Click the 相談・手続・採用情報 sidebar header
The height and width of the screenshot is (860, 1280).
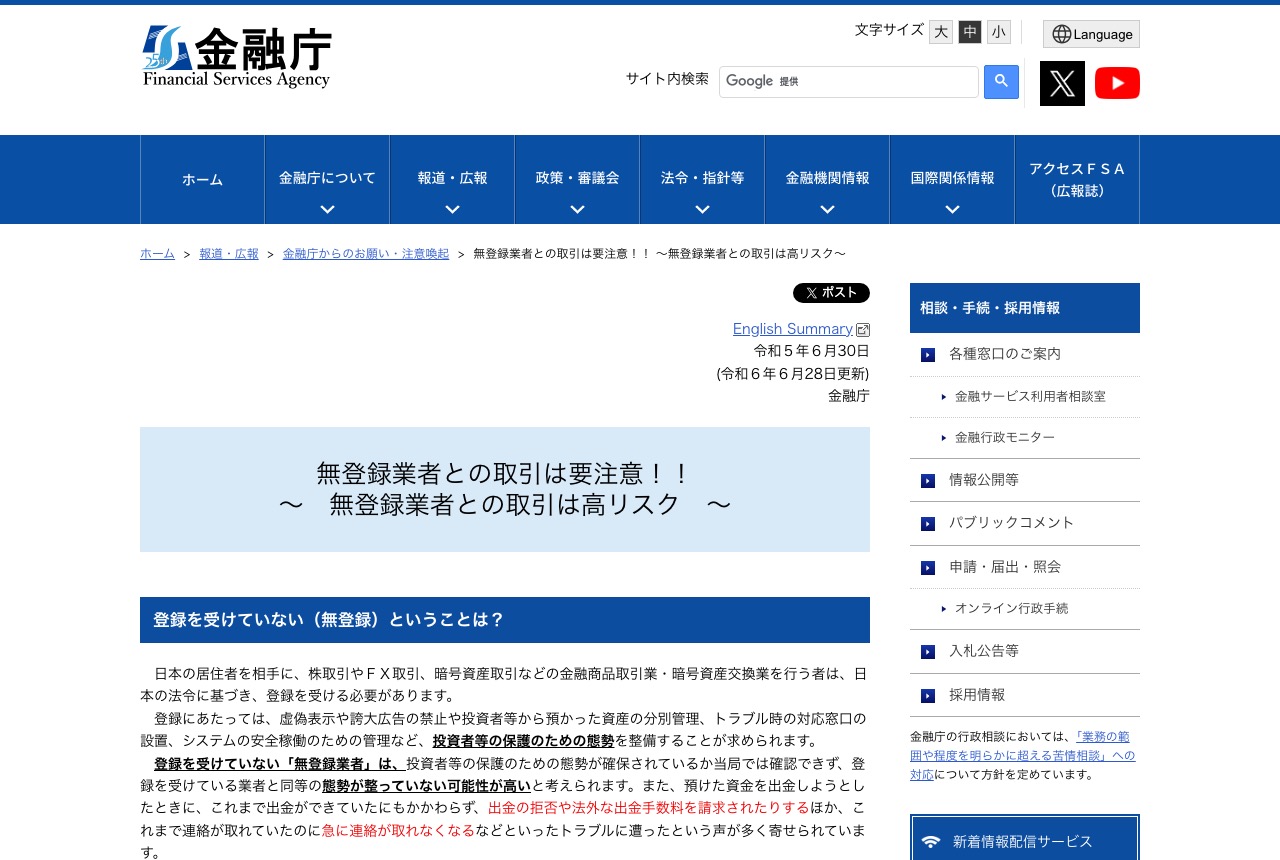pos(1025,308)
